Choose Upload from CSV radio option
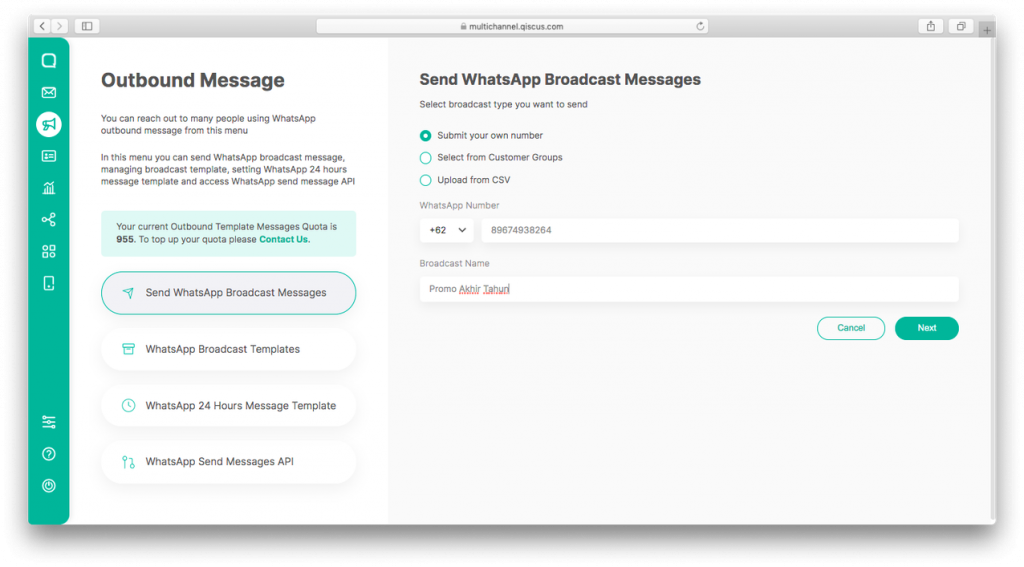Image resolution: width=1024 pixels, height=567 pixels. pos(425,180)
